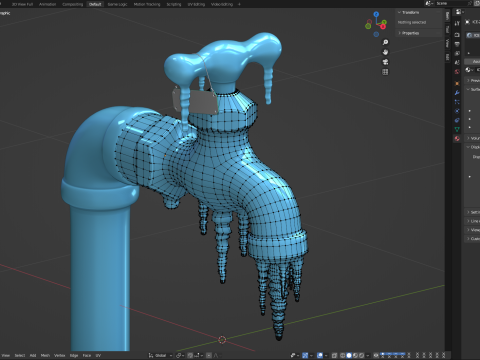The image size is (480, 360).
Task: Open the View Layer properties tab icon
Action: click(457, 53)
